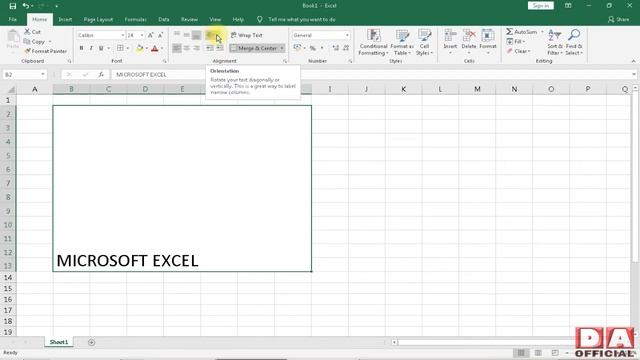Screen dimensions: 640x360
Task: Switch to the Formulas tab
Action: pyautogui.click(x=135, y=20)
